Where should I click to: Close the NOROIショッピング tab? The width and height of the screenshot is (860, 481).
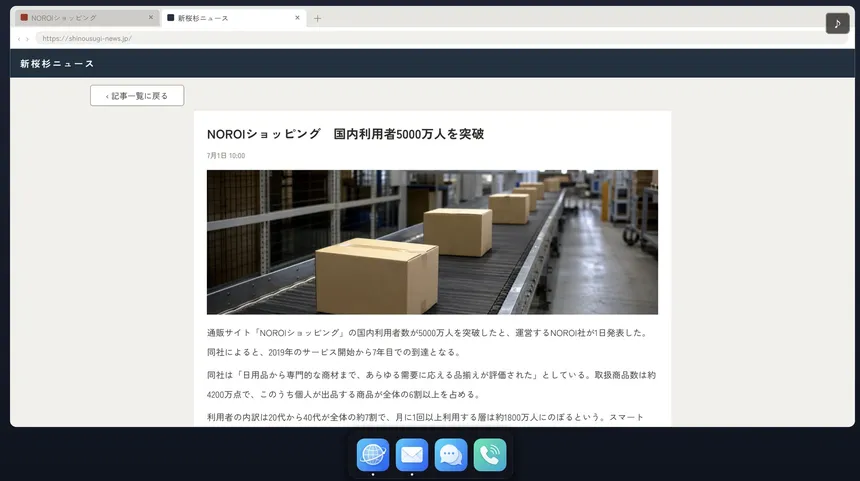coord(151,18)
